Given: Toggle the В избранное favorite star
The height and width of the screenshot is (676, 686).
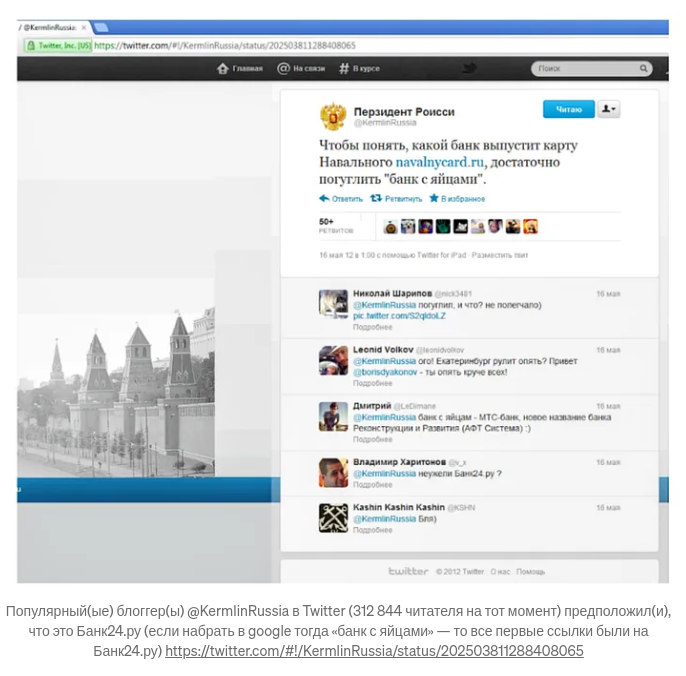Looking at the screenshot, I should [434, 198].
